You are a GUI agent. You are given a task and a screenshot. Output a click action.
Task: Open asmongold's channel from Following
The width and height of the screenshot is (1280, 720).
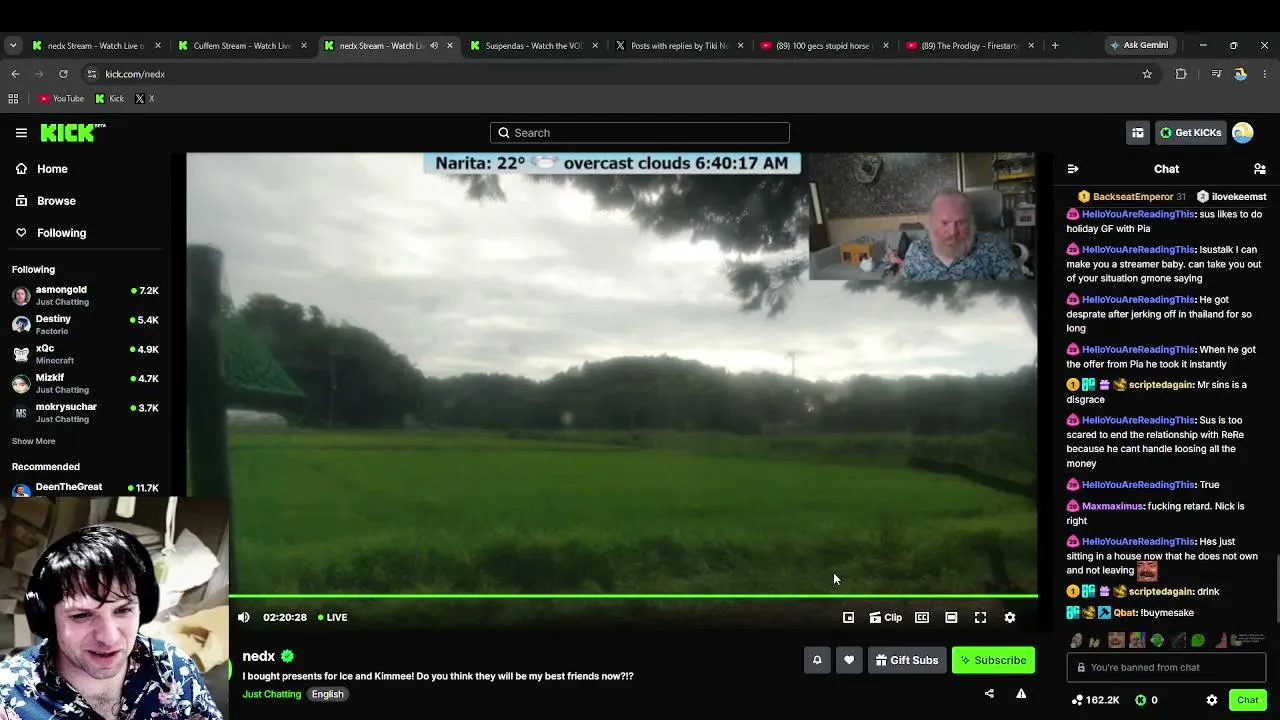click(86, 295)
